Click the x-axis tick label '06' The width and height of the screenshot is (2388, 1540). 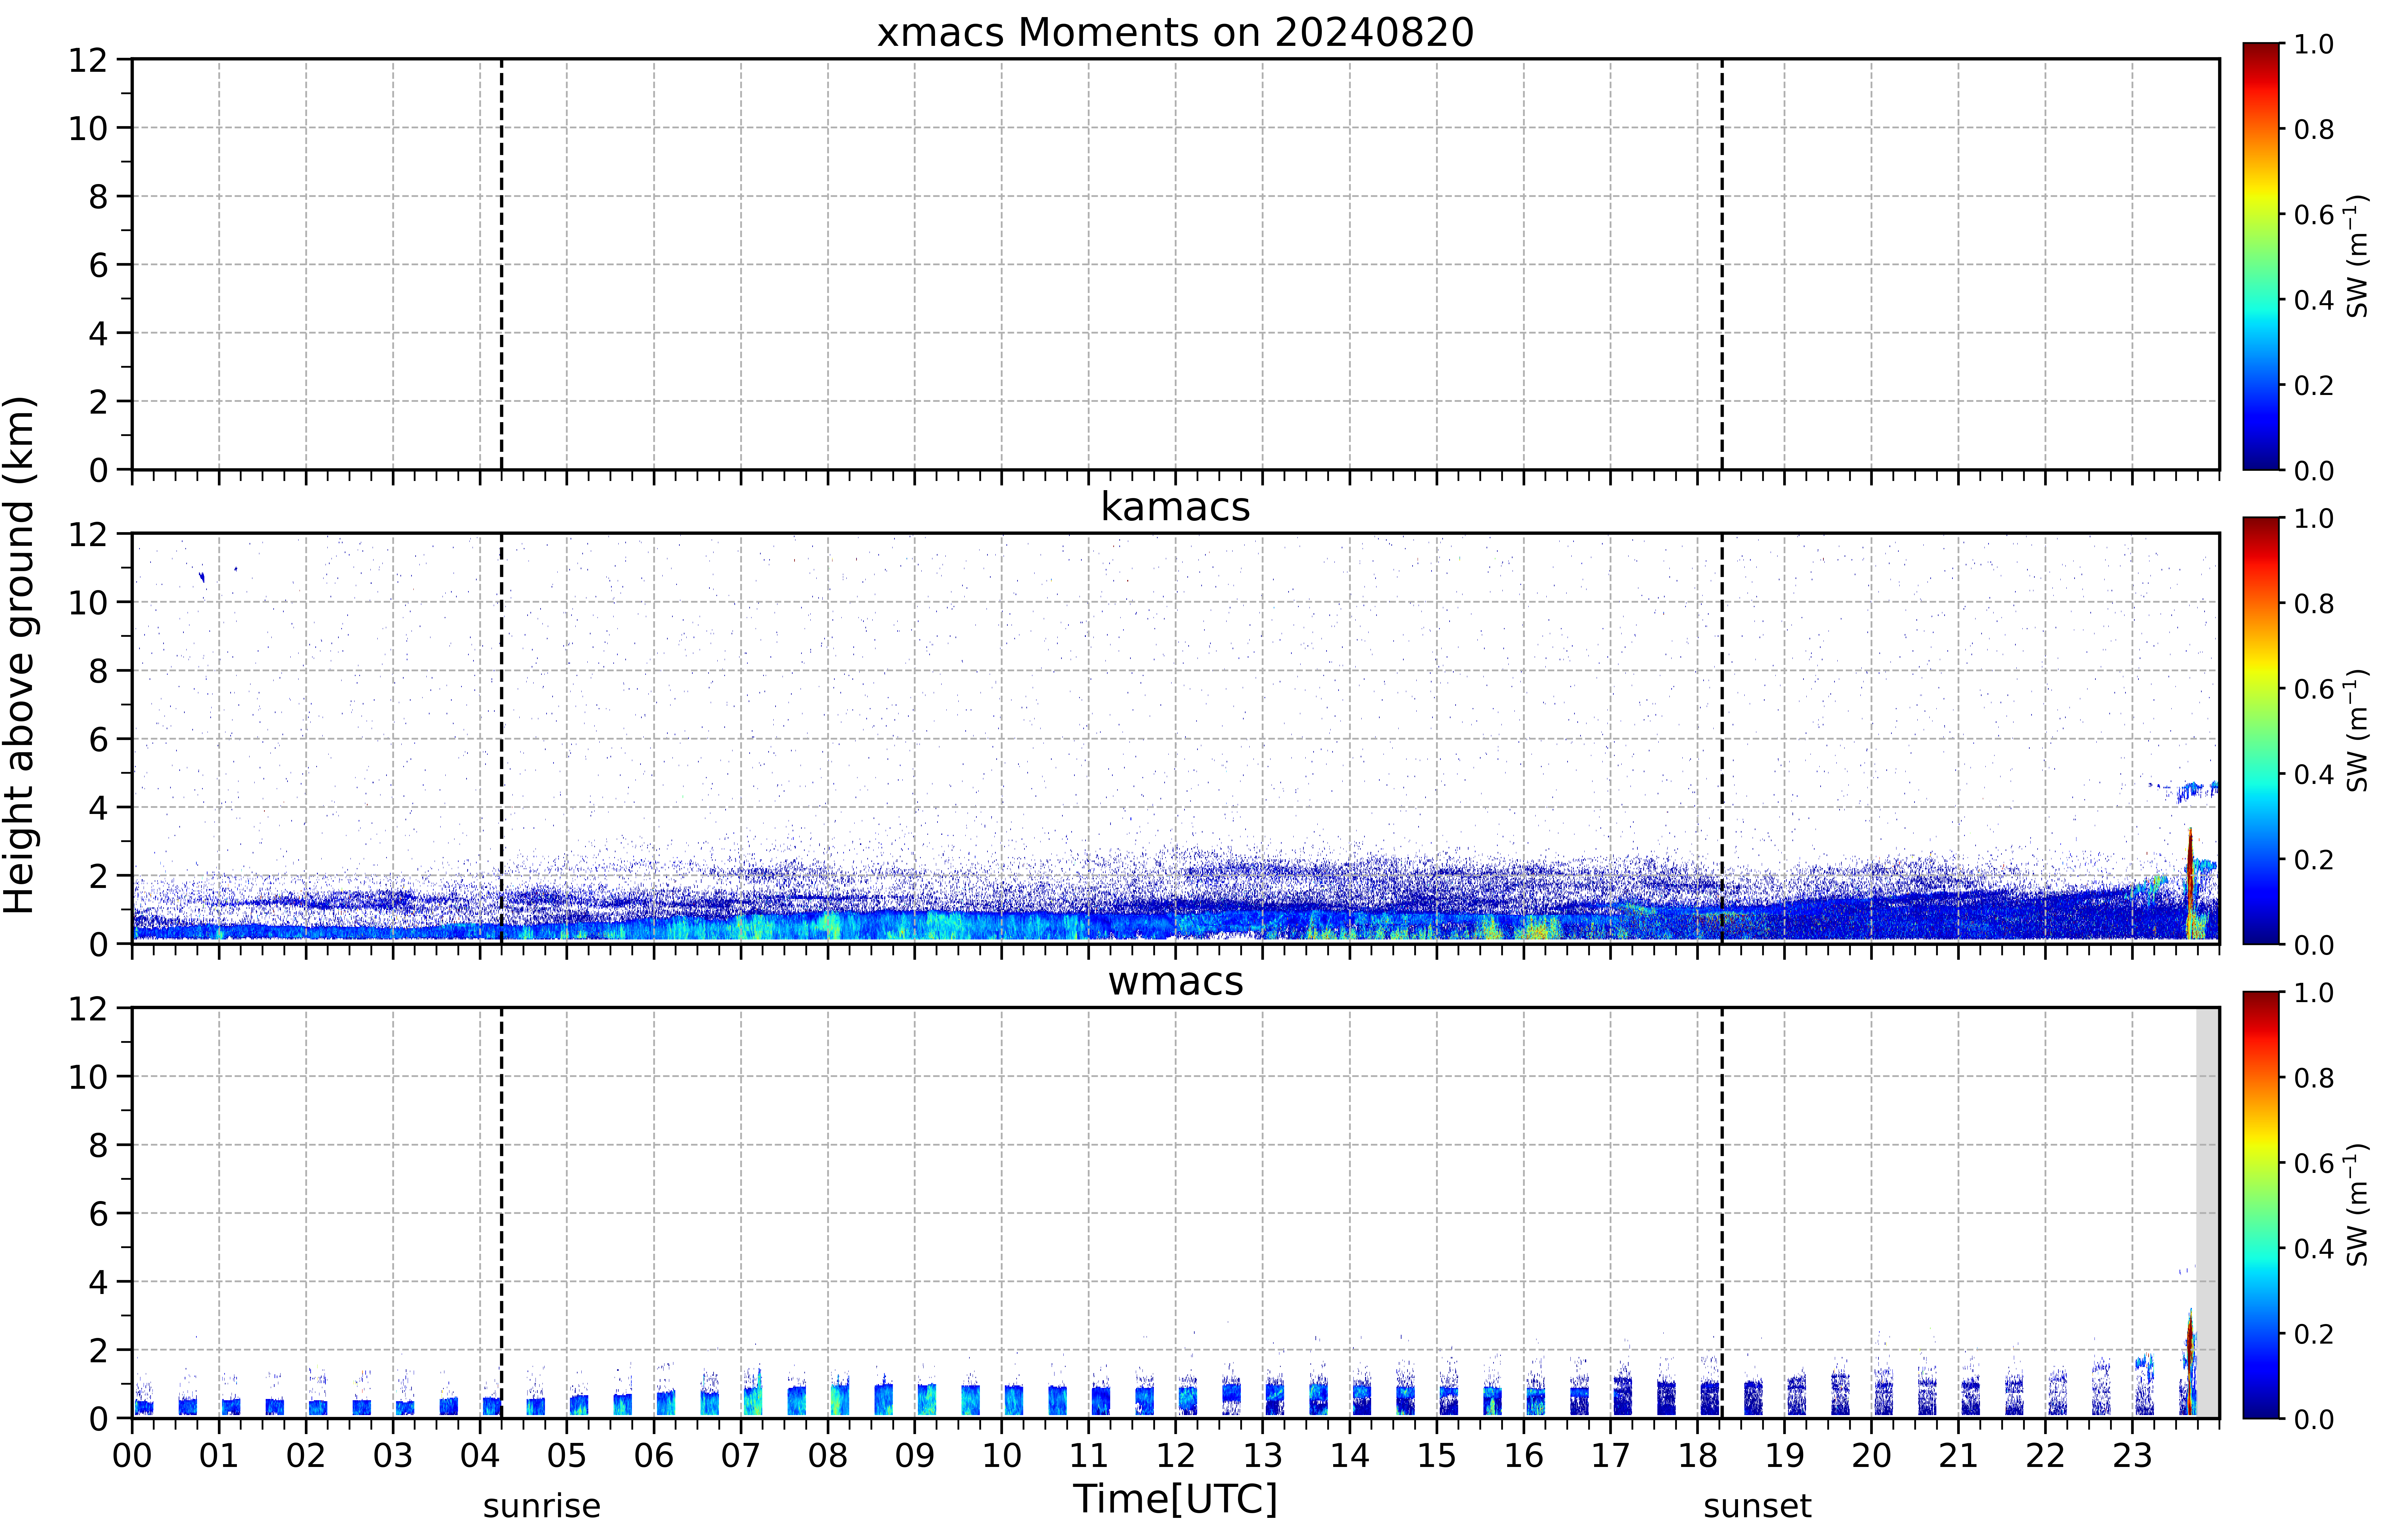654,1455
